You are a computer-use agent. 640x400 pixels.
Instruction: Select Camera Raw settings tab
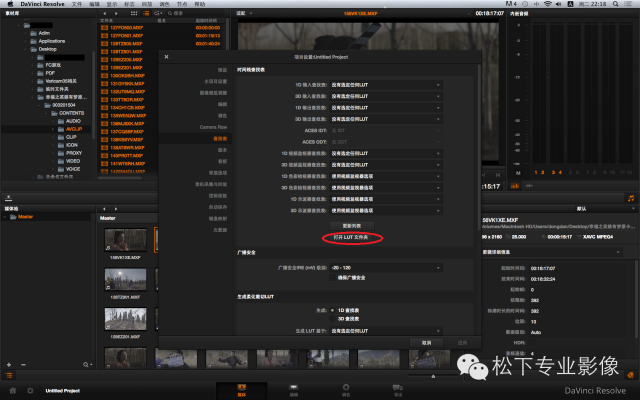tap(213, 127)
